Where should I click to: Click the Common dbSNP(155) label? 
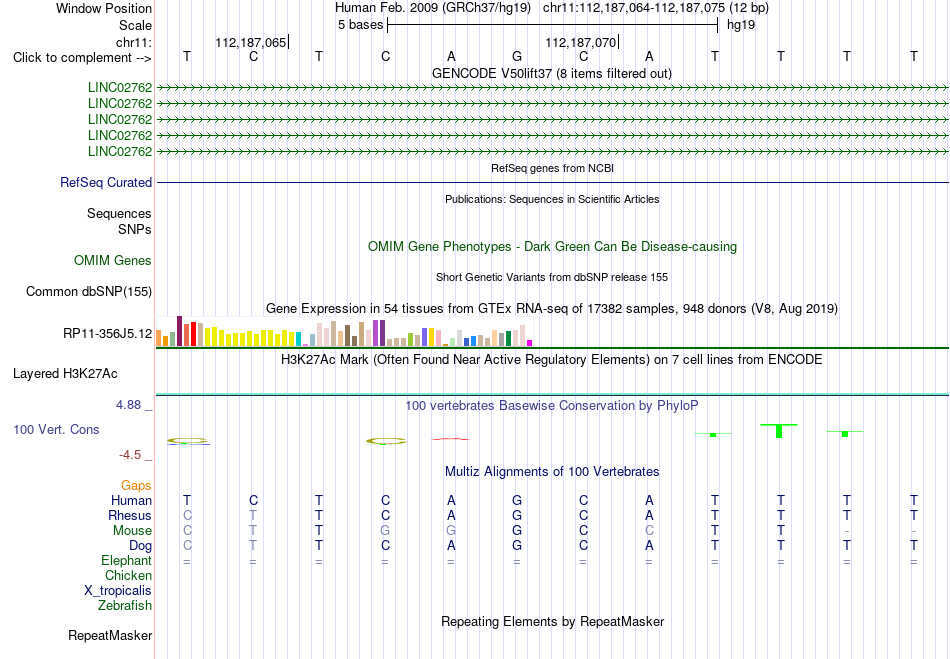[x=89, y=291]
